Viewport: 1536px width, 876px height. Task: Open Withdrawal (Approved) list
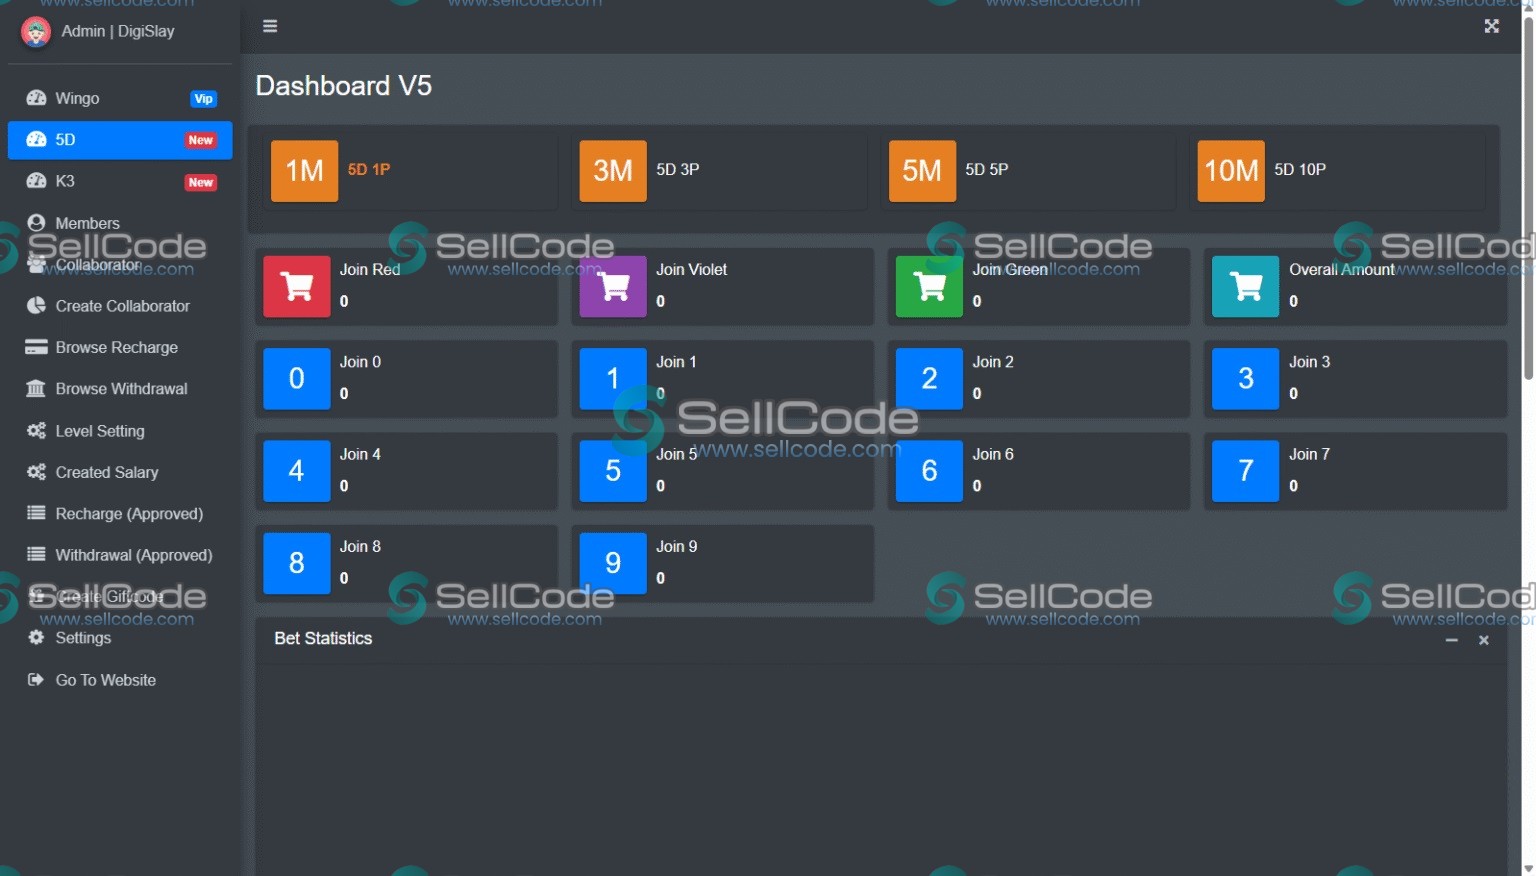coord(120,555)
